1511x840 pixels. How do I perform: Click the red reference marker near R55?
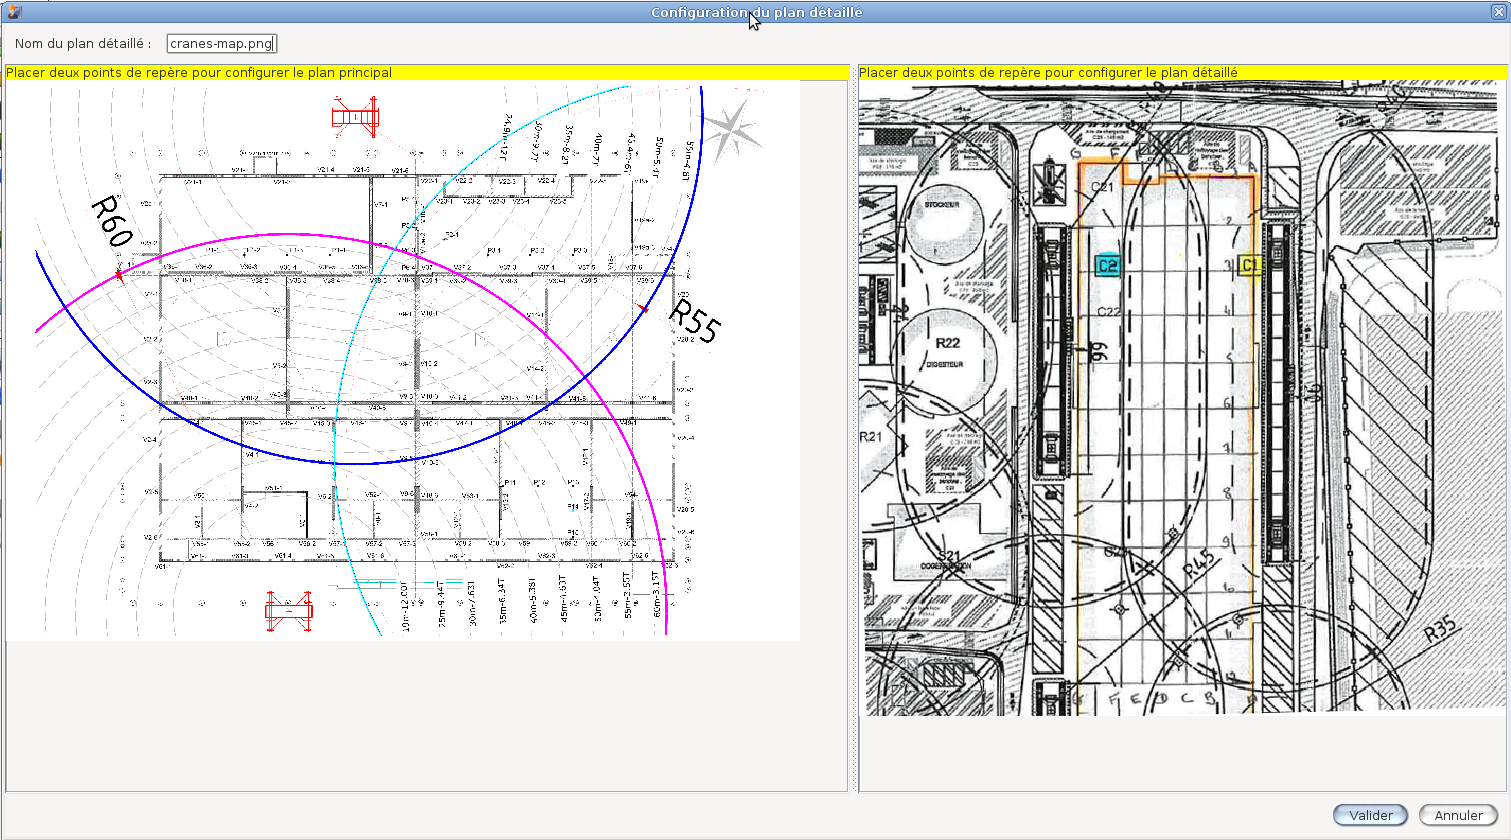644,309
